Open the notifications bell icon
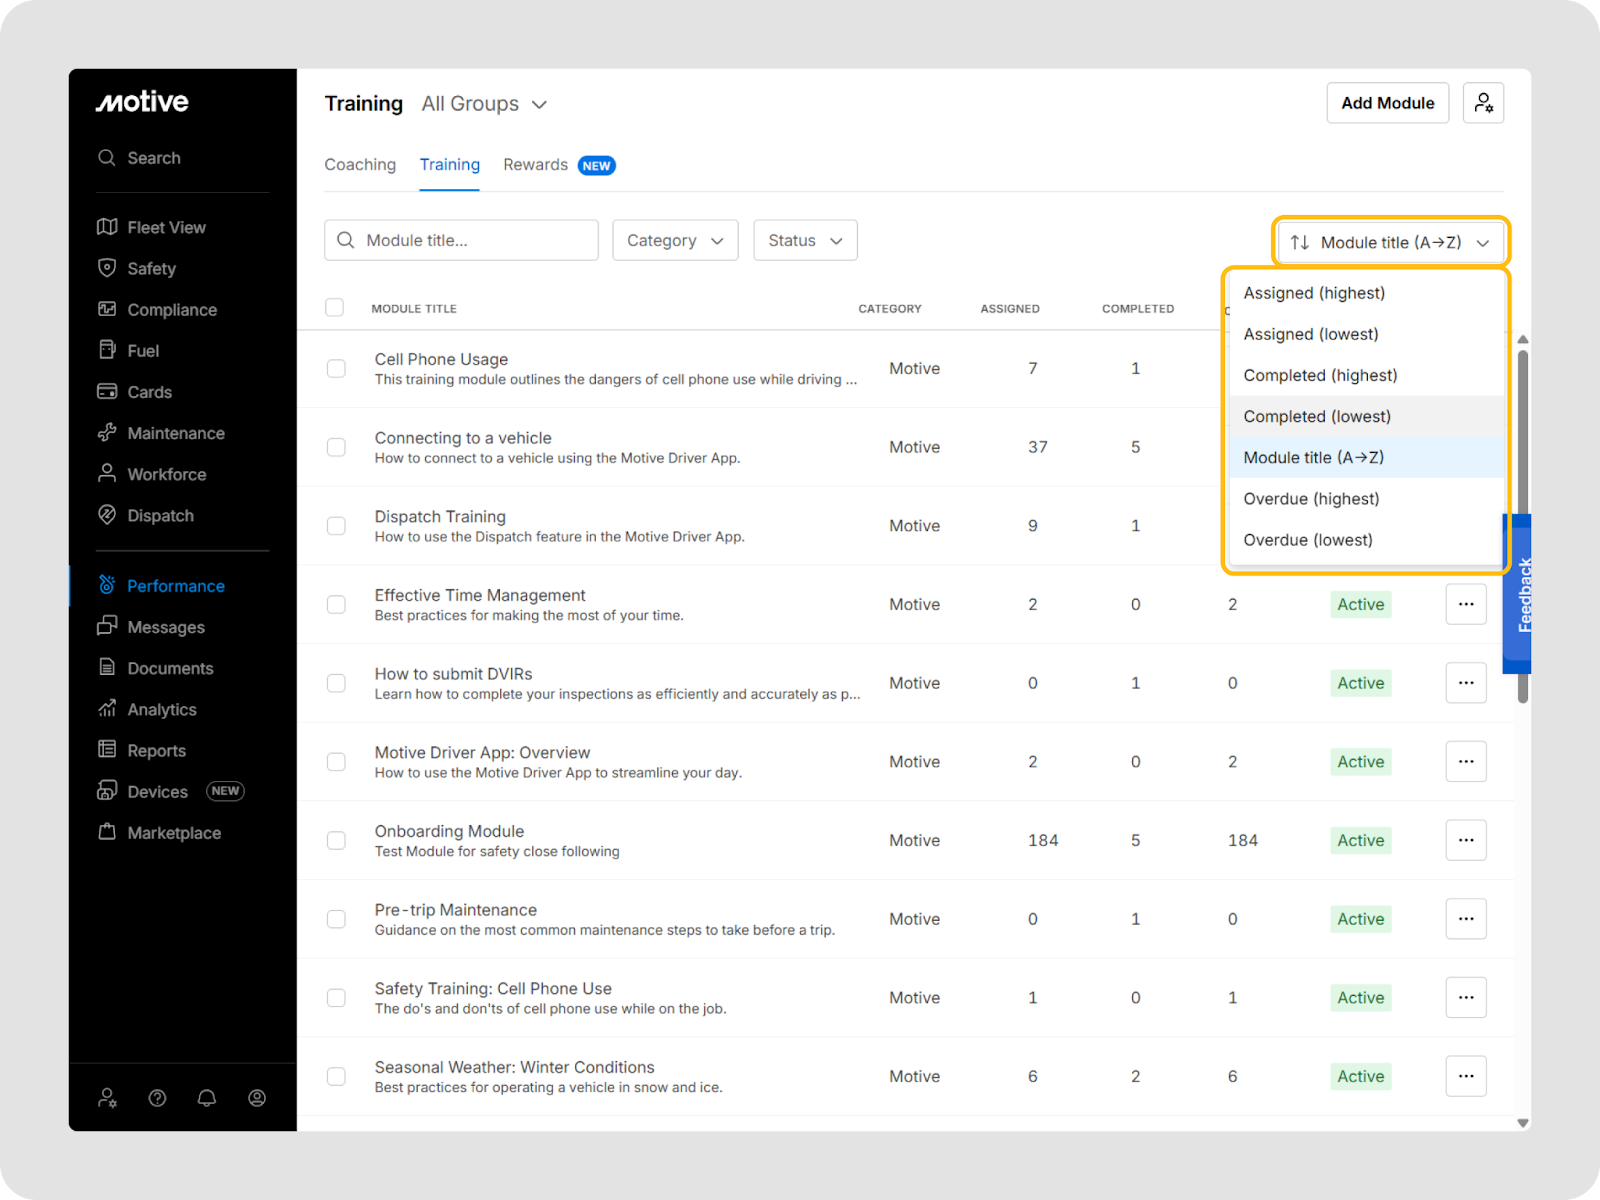Screen dimensions: 1600x1200 pos(207,1098)
